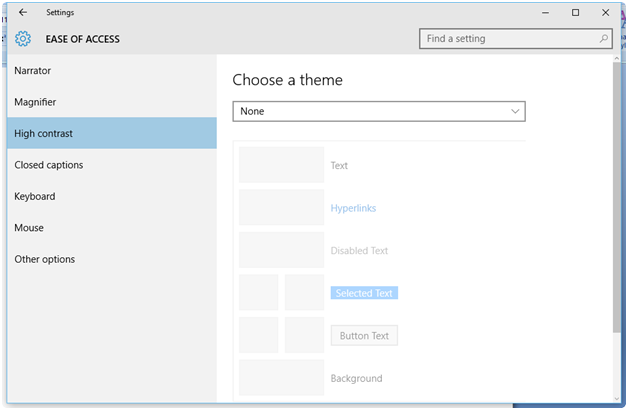
Task: Select the Disabled Text color swatch
Action: tap(281, 250)
